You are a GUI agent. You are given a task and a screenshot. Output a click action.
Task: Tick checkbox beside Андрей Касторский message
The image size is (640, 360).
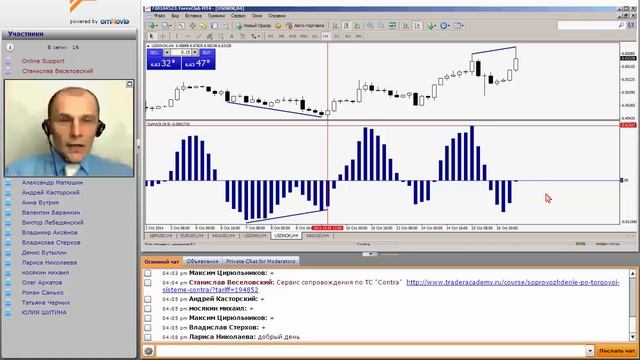[x=148, y=299]
